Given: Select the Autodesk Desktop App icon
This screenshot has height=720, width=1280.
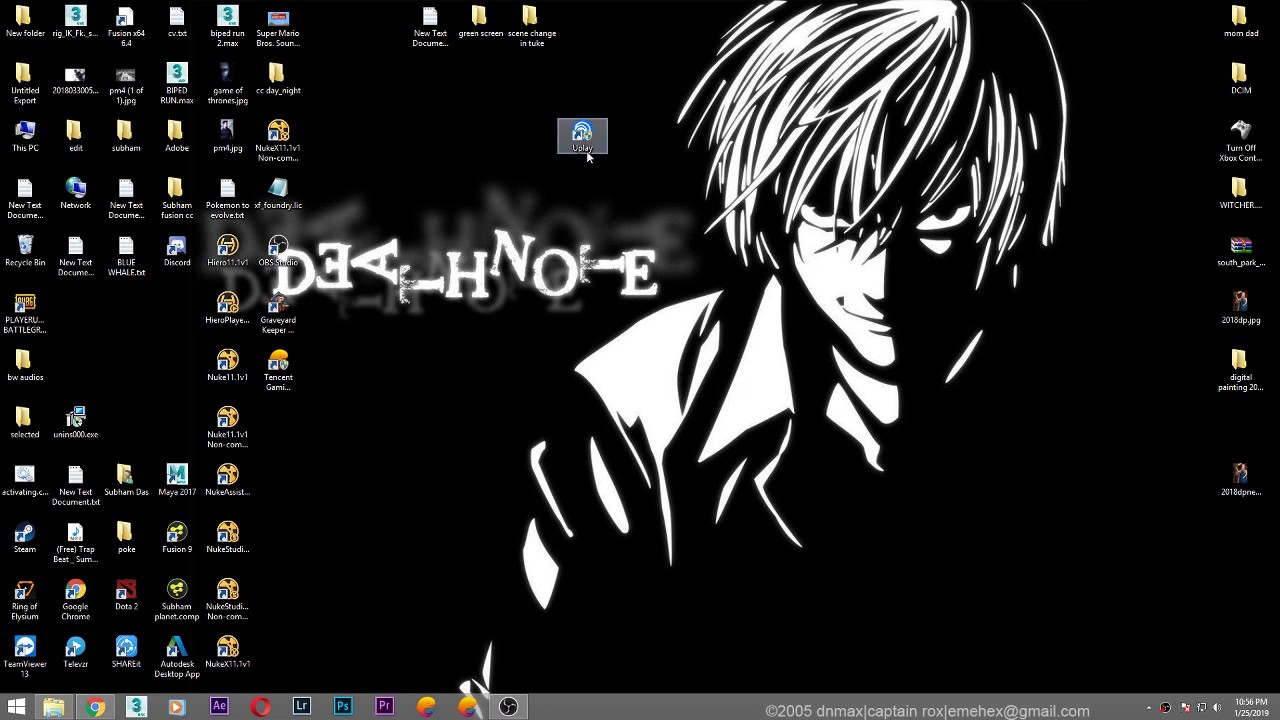Looking at the screenshot, I should (x=177, y=657).
